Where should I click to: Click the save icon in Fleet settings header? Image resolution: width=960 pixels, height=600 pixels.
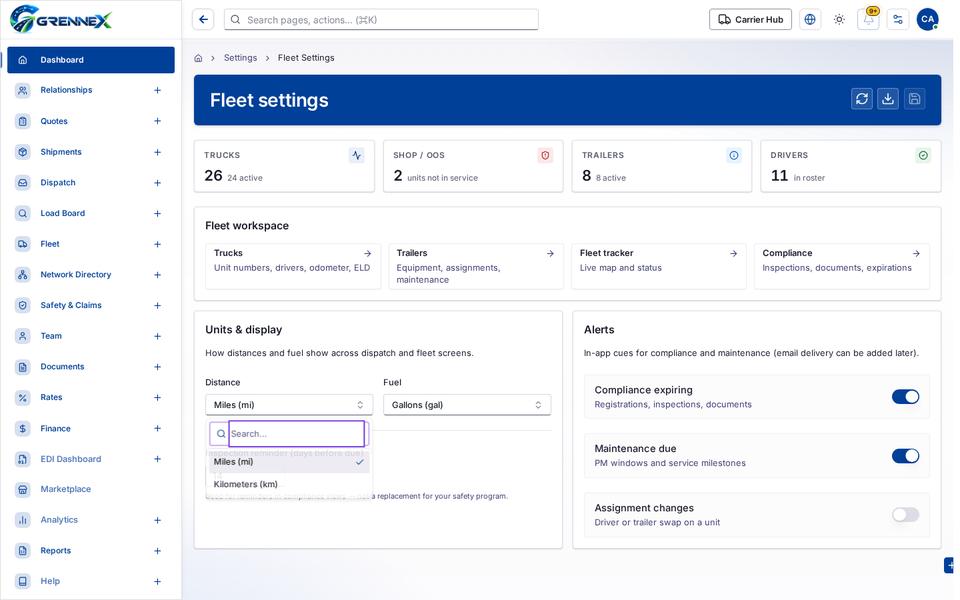coord(914,99)
